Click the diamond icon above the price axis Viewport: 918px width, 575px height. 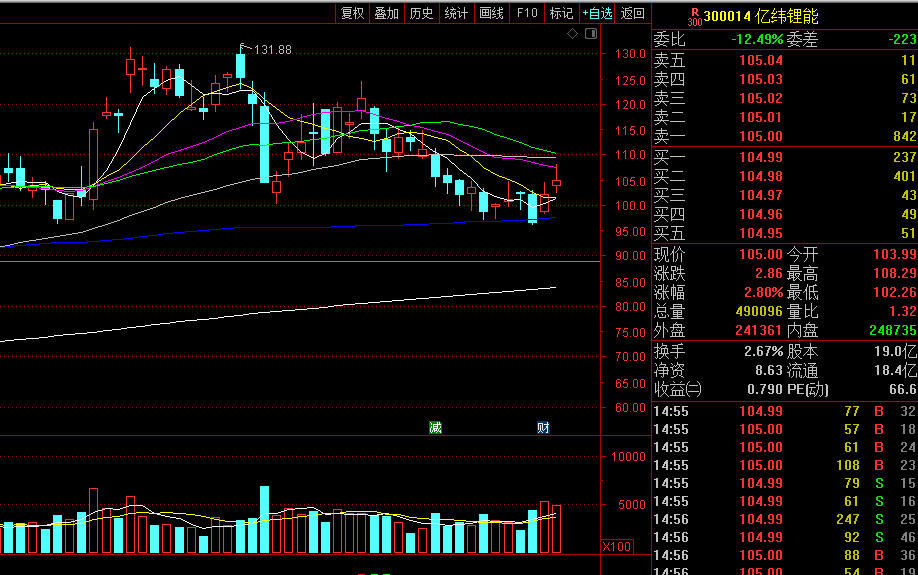pos(573,34)
